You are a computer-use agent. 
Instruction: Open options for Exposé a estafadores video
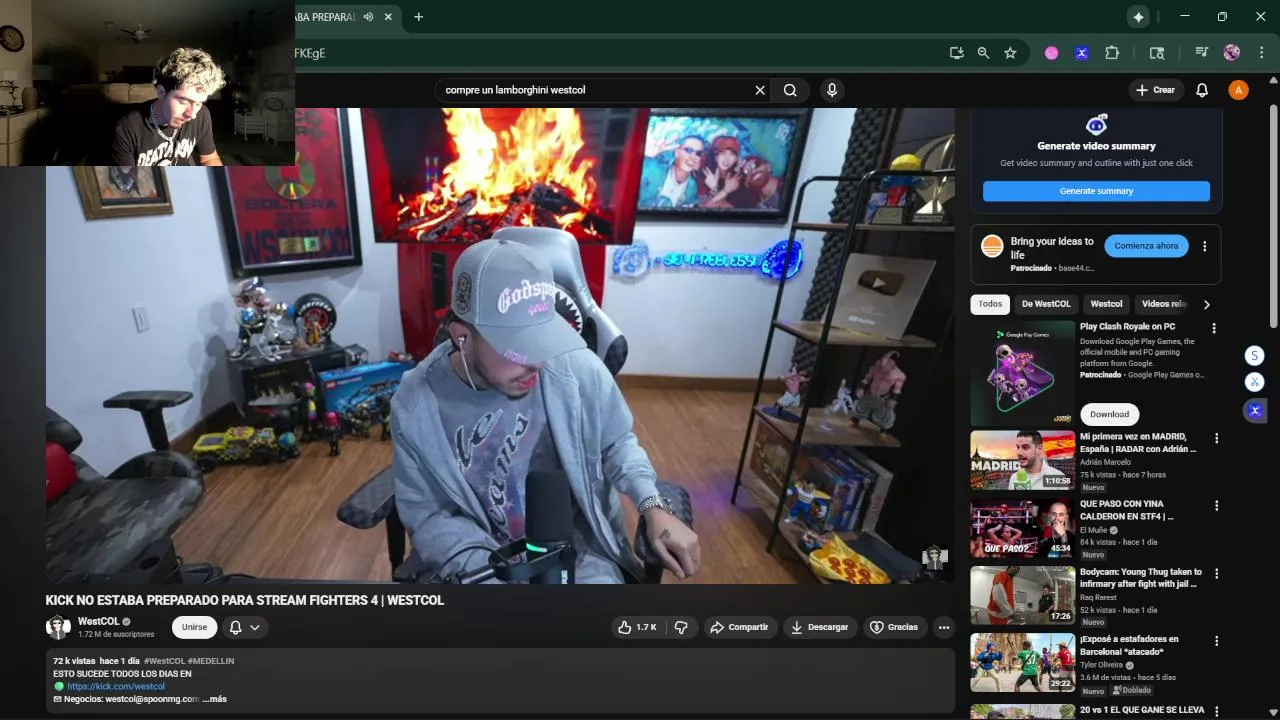point(1216,641)
